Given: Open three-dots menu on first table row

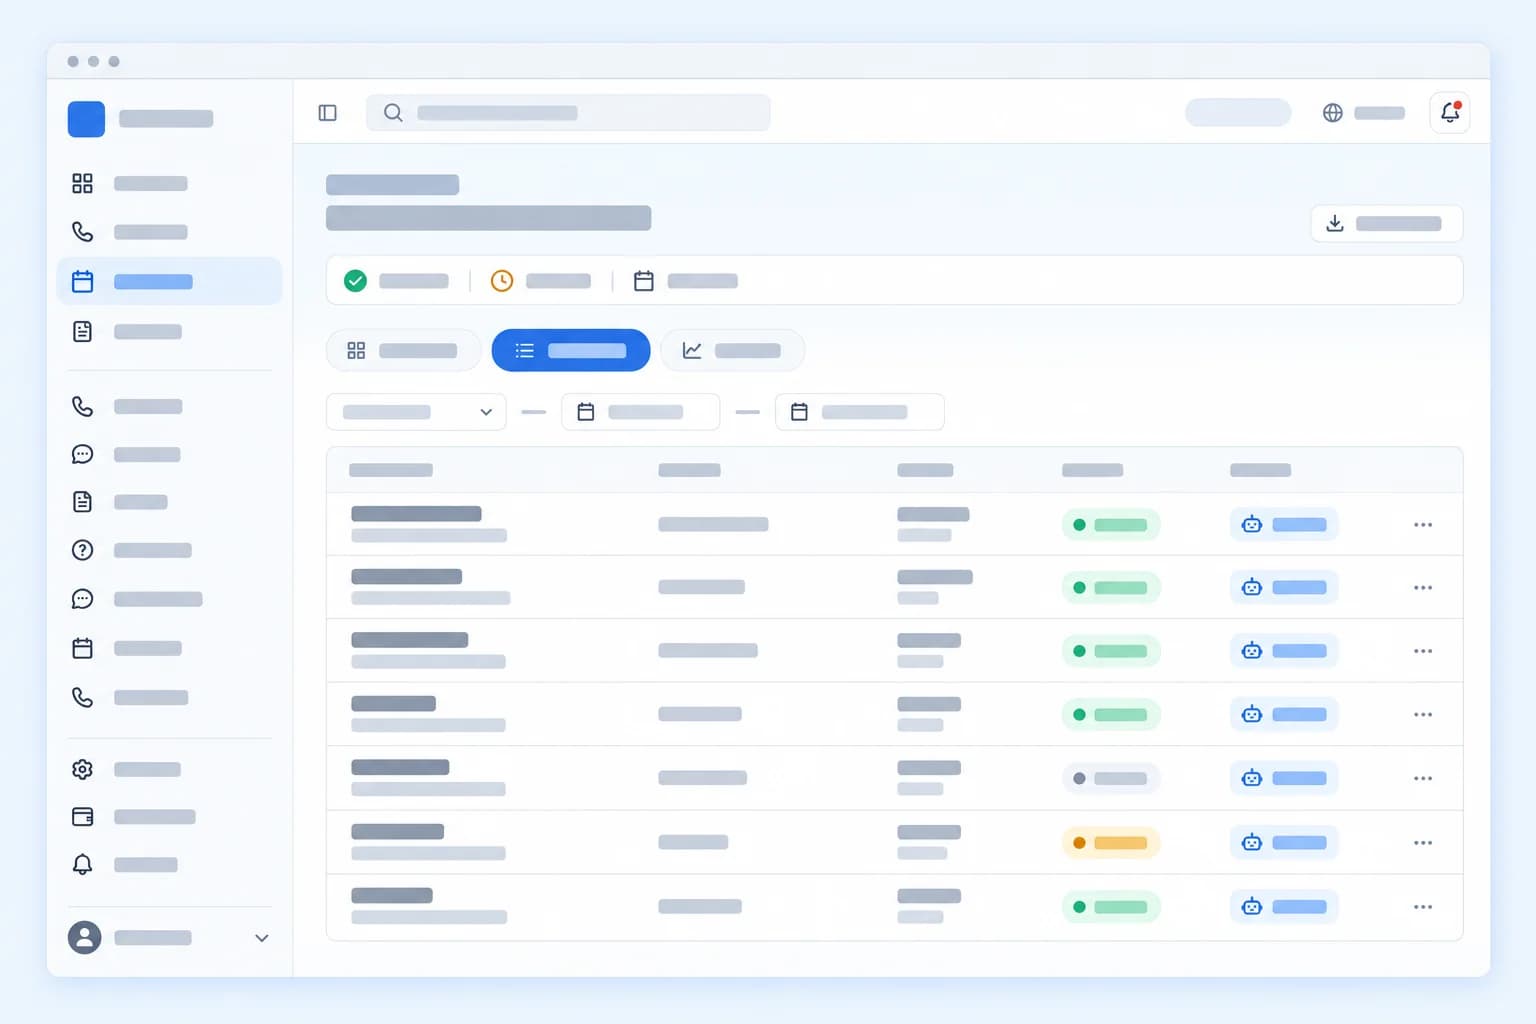Looking at the screenshot, I should (x=1423, y=525).
